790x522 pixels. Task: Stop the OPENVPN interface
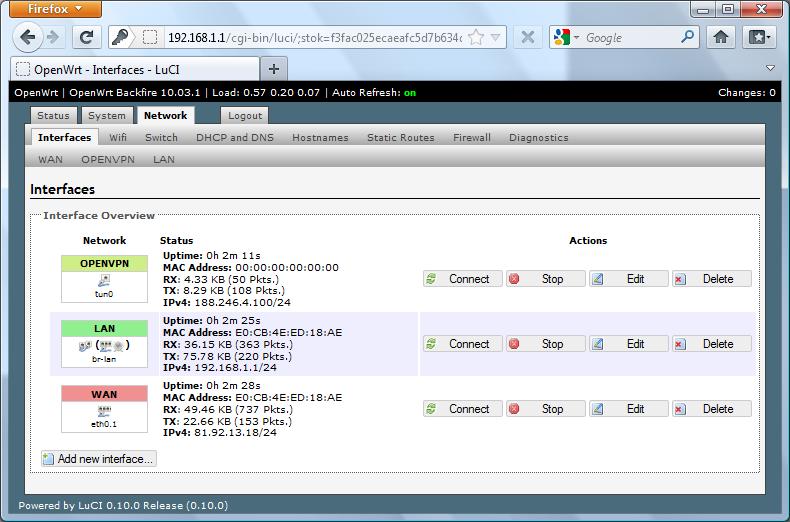546,279
